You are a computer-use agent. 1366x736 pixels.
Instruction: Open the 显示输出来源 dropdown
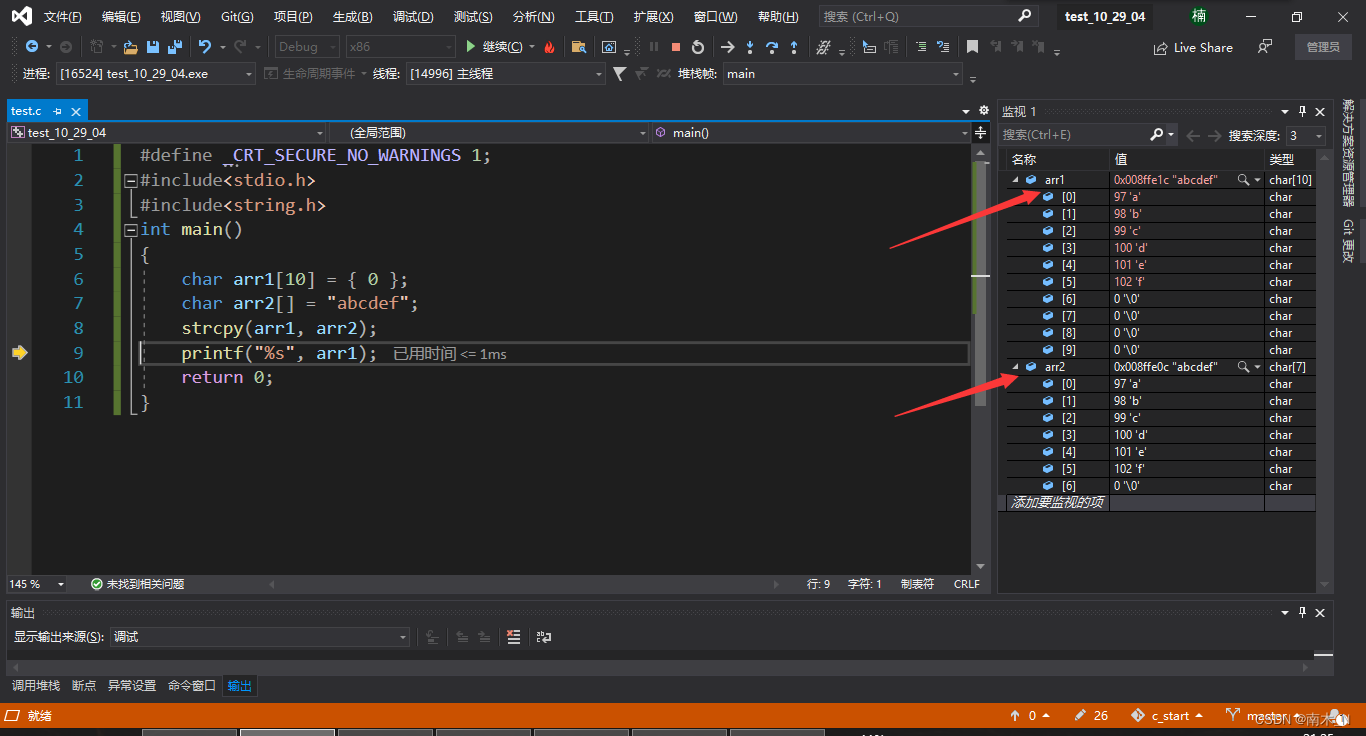click(260, 637)
